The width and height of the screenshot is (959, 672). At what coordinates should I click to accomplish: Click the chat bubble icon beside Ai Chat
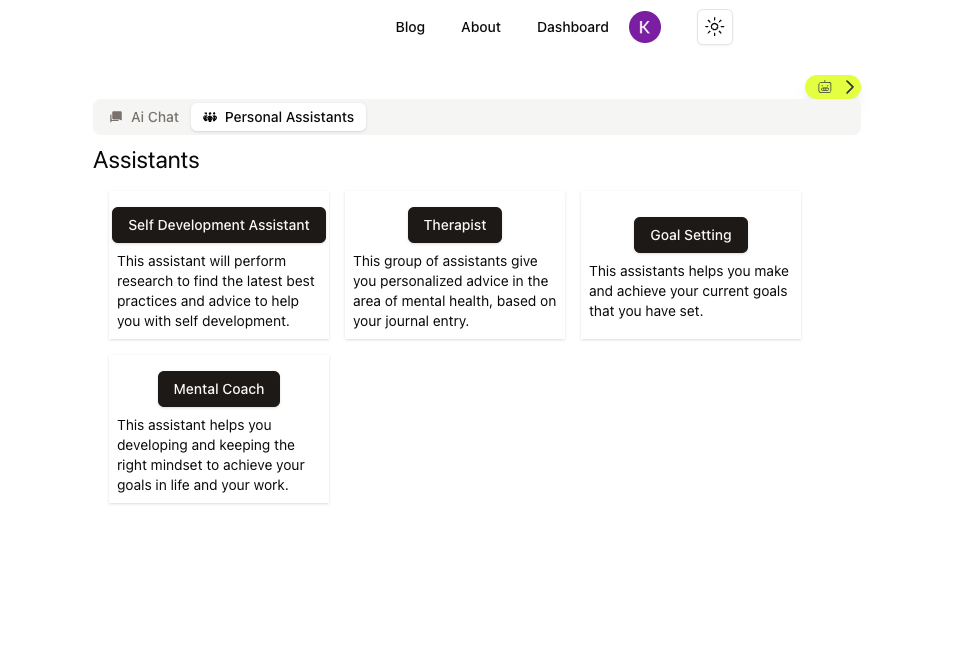coord(116,117)
